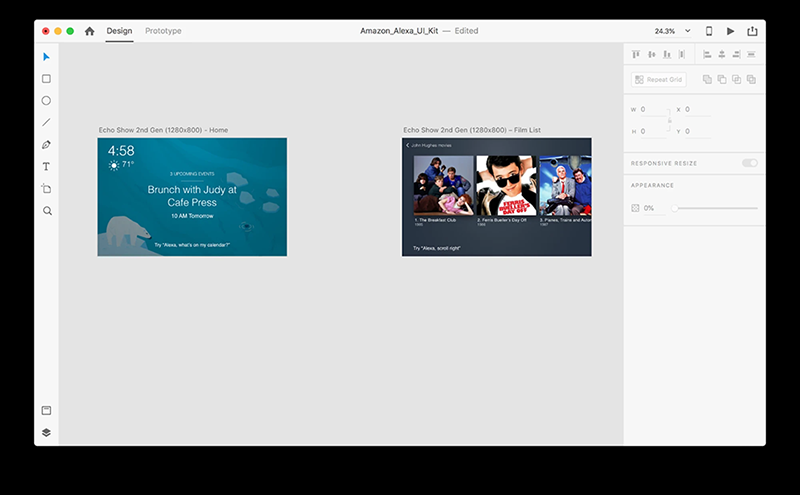Click the 4:58 clock text
Image resolution: width=800 pixels, height=495 pixels.
(x=121, y=151)
